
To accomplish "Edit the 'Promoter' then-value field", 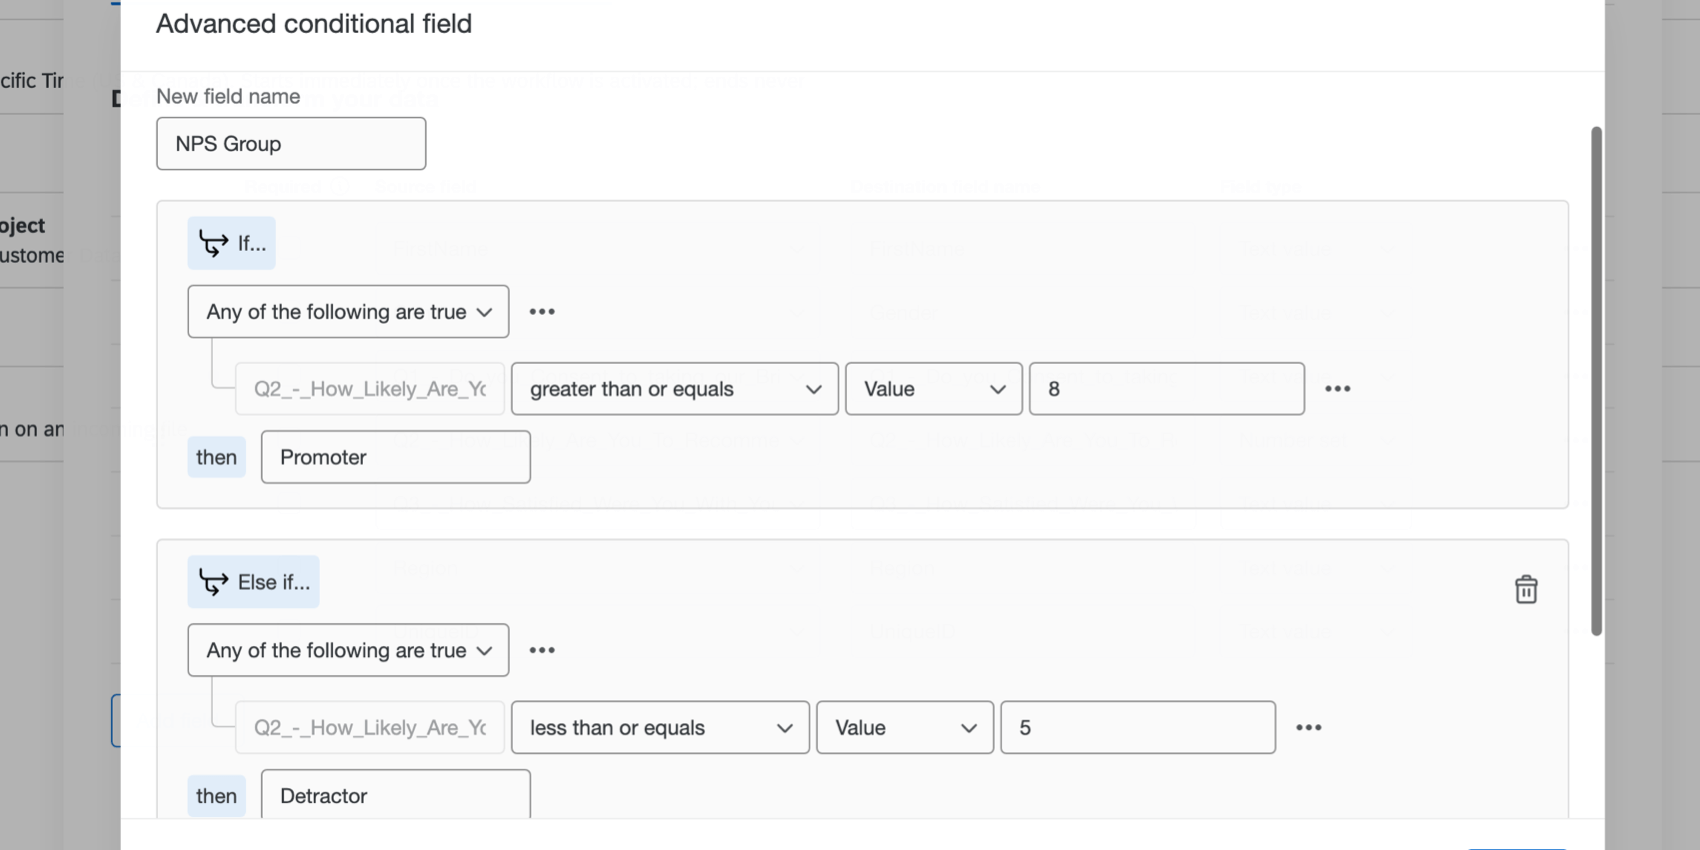I will (x=395, y=457).
